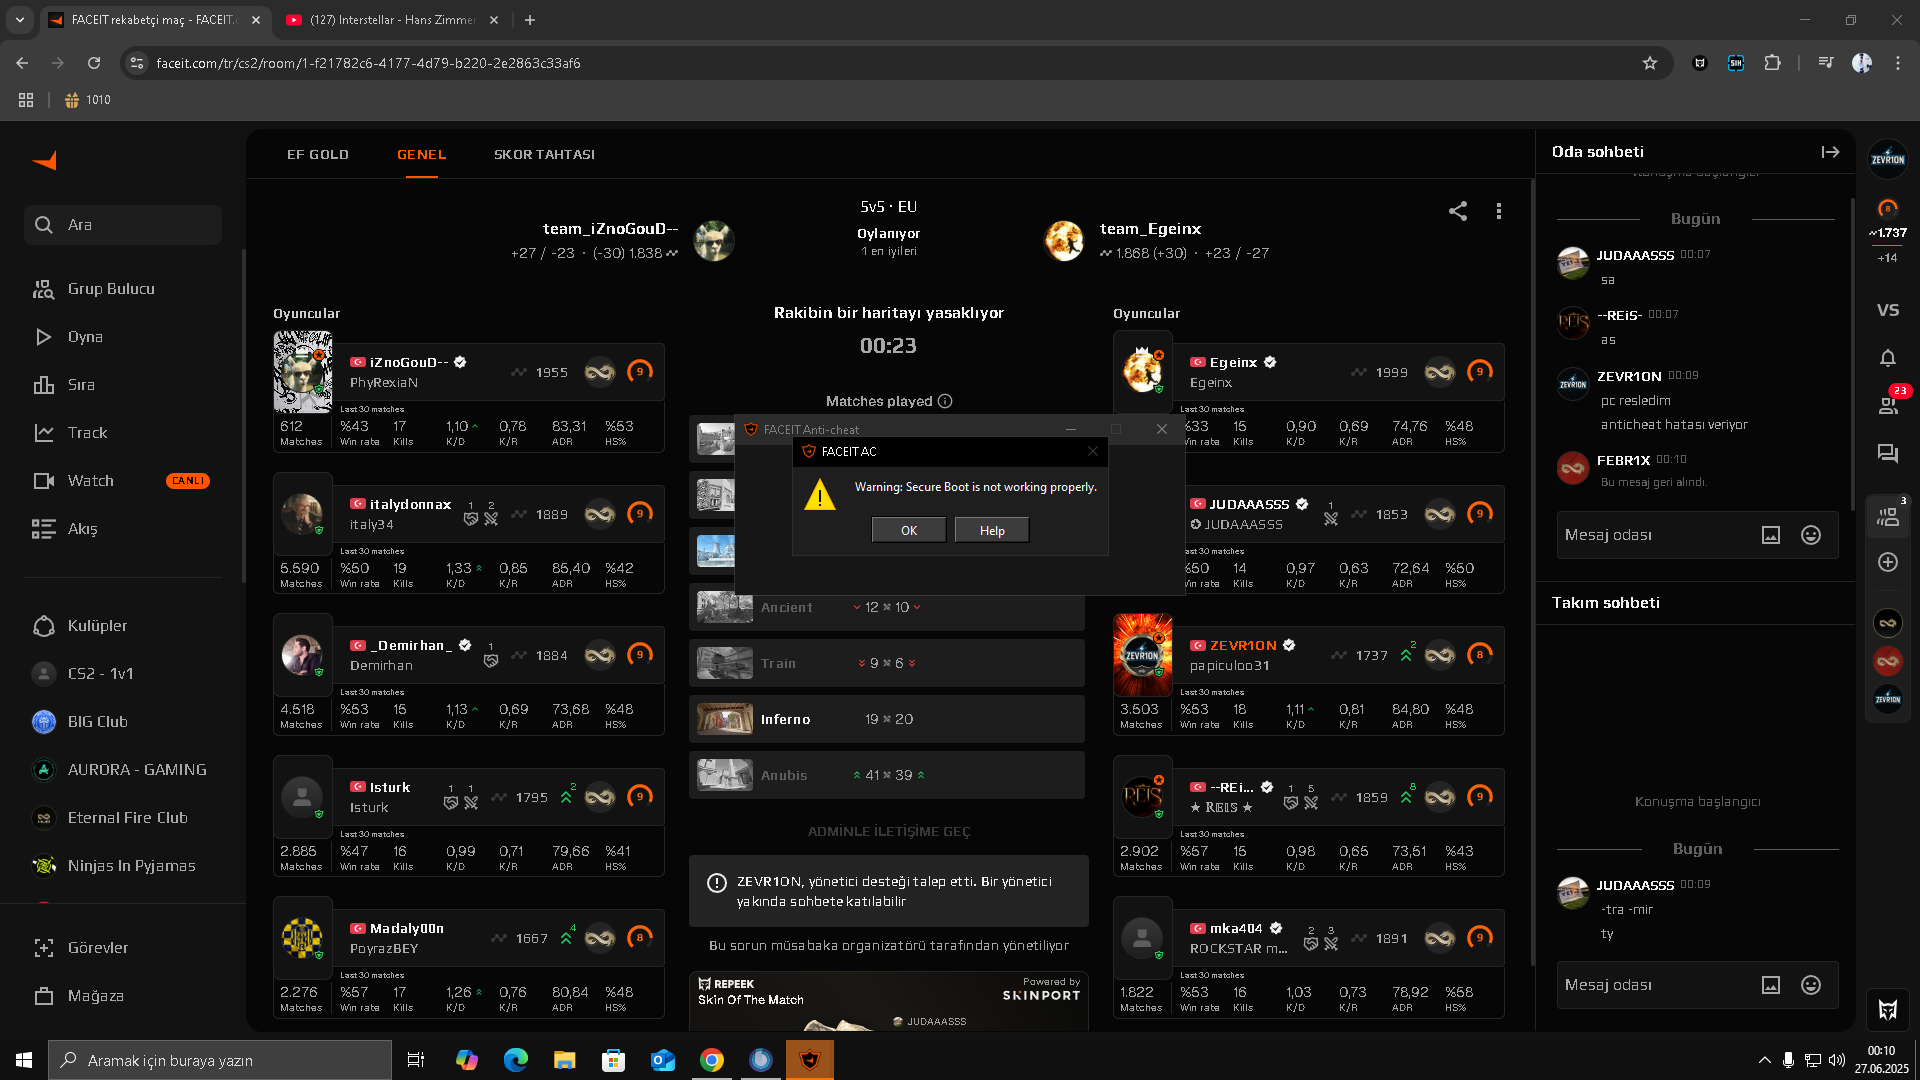Switch to SKOR TAHTASI tab
This screenshot has width=1920, height=1080.
pyautogui.click(x=544, y=155)
